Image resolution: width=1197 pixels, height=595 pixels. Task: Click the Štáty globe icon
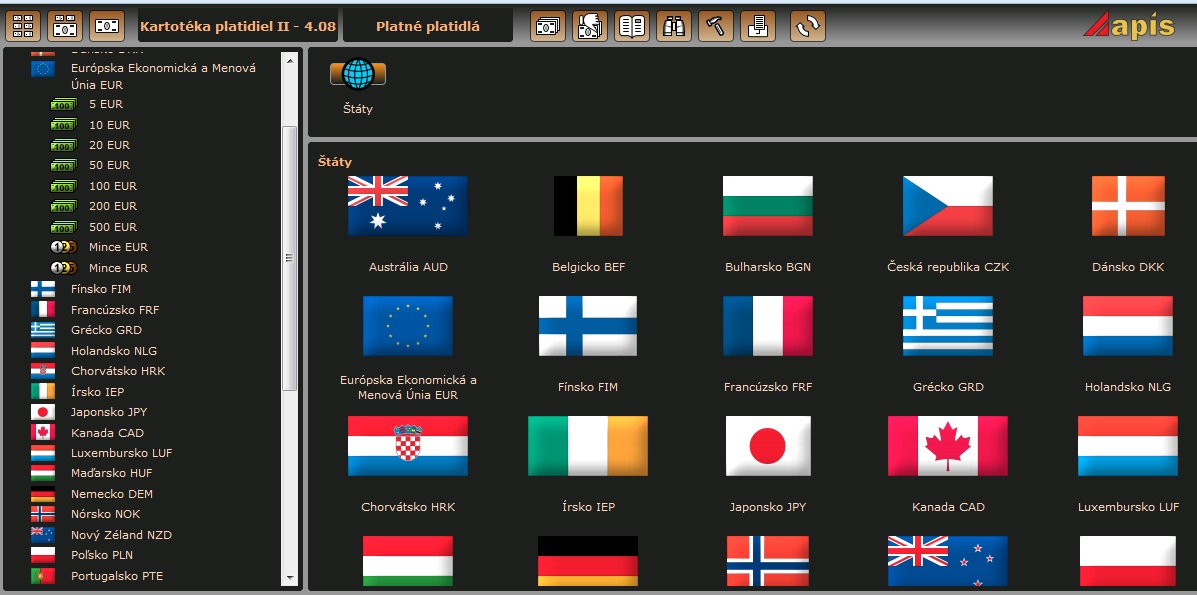pyautogui.click(x=357, y=75)
